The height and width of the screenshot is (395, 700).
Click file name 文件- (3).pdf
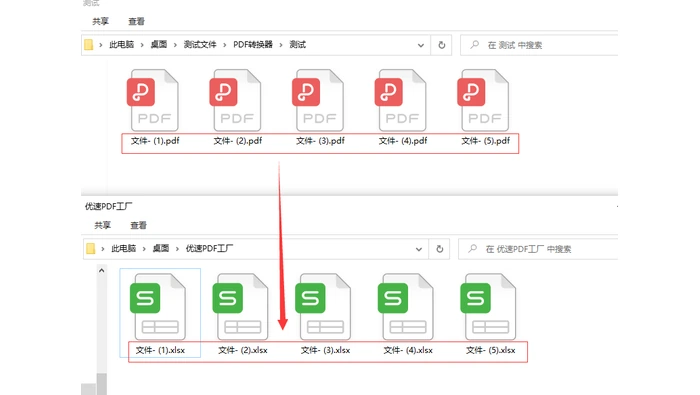tap(320, 141)
